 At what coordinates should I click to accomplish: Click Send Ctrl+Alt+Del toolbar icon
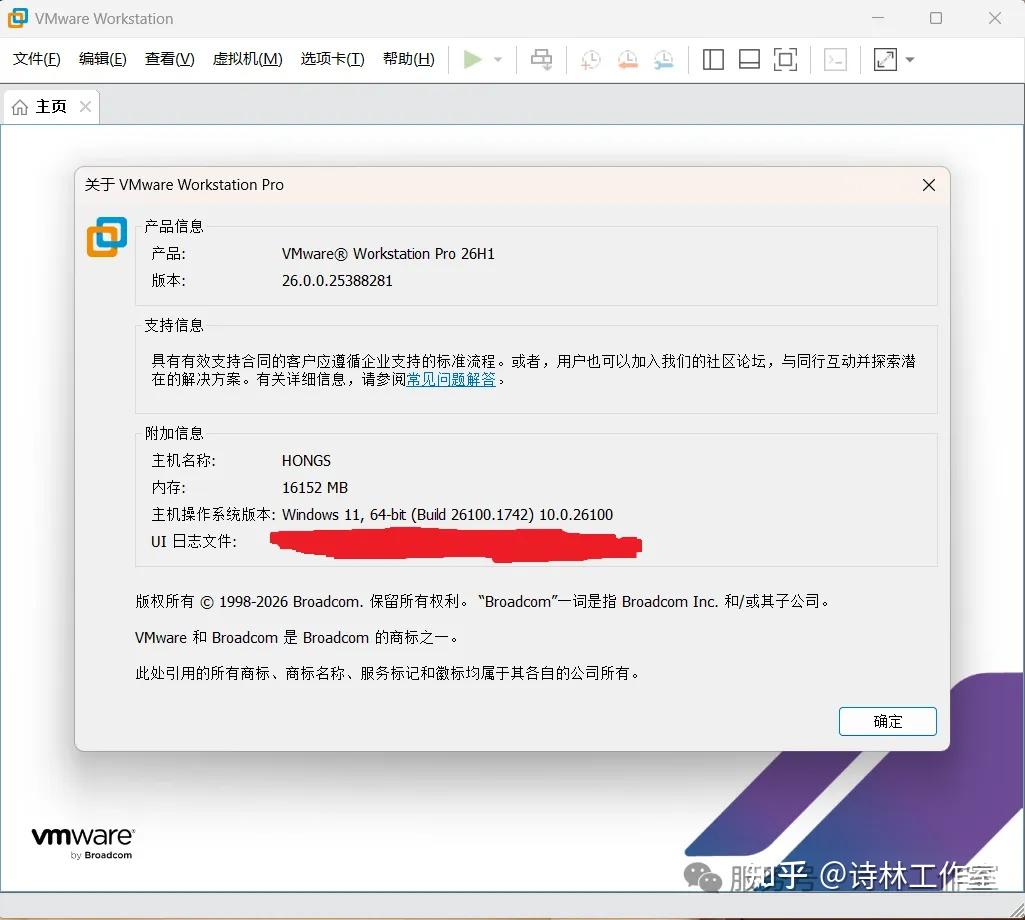(x=541, y=60)
